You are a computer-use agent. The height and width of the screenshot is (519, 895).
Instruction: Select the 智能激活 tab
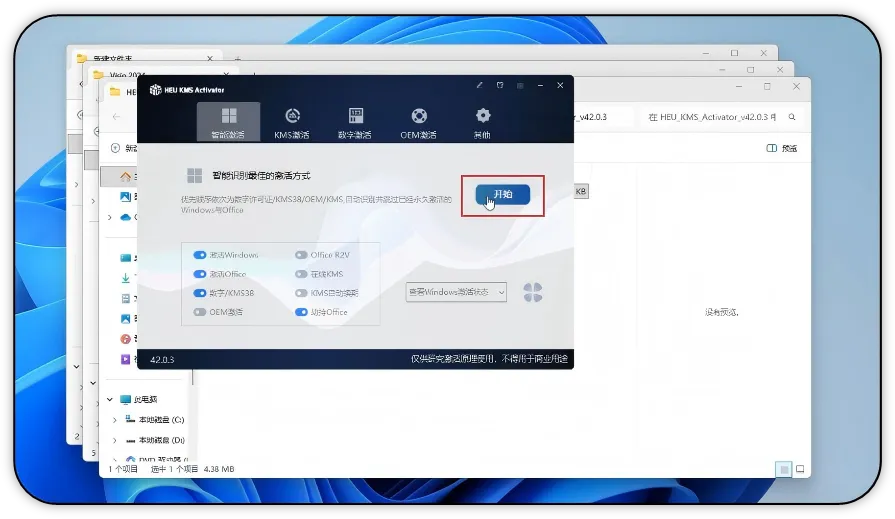click(228, 122)
